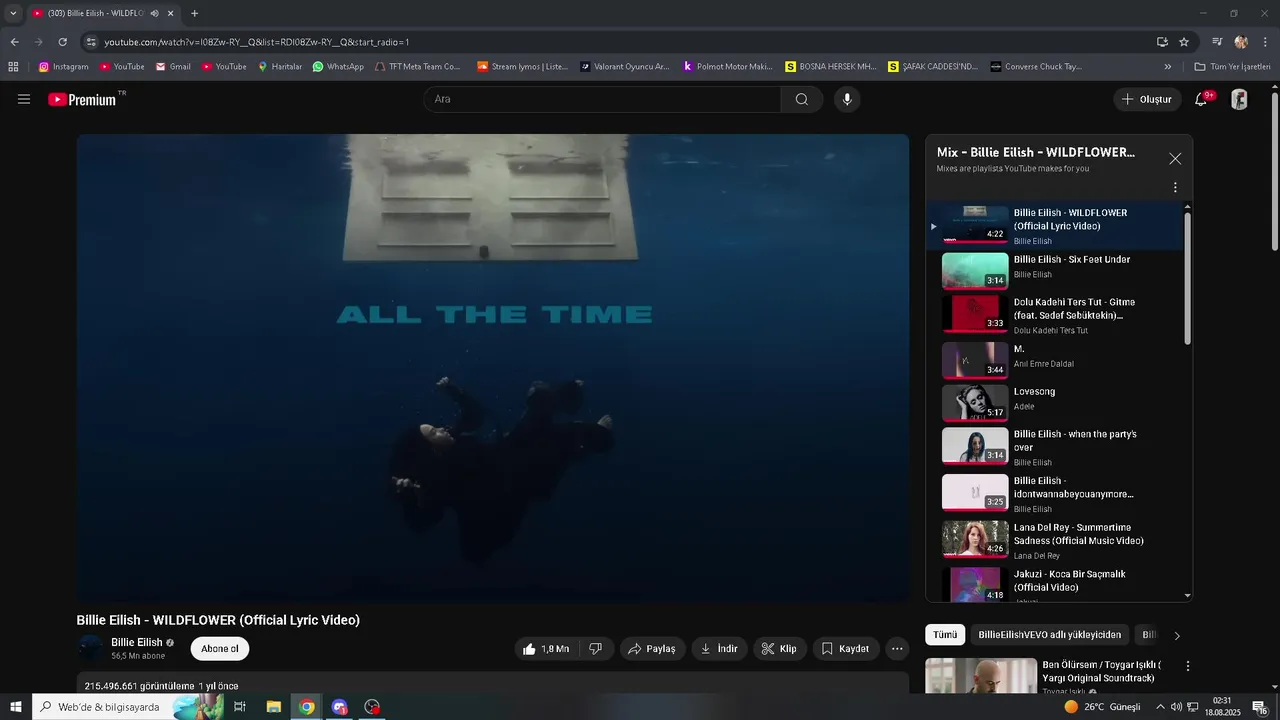
Task: Open the Windows Start menu
Action: coord(15,707)
